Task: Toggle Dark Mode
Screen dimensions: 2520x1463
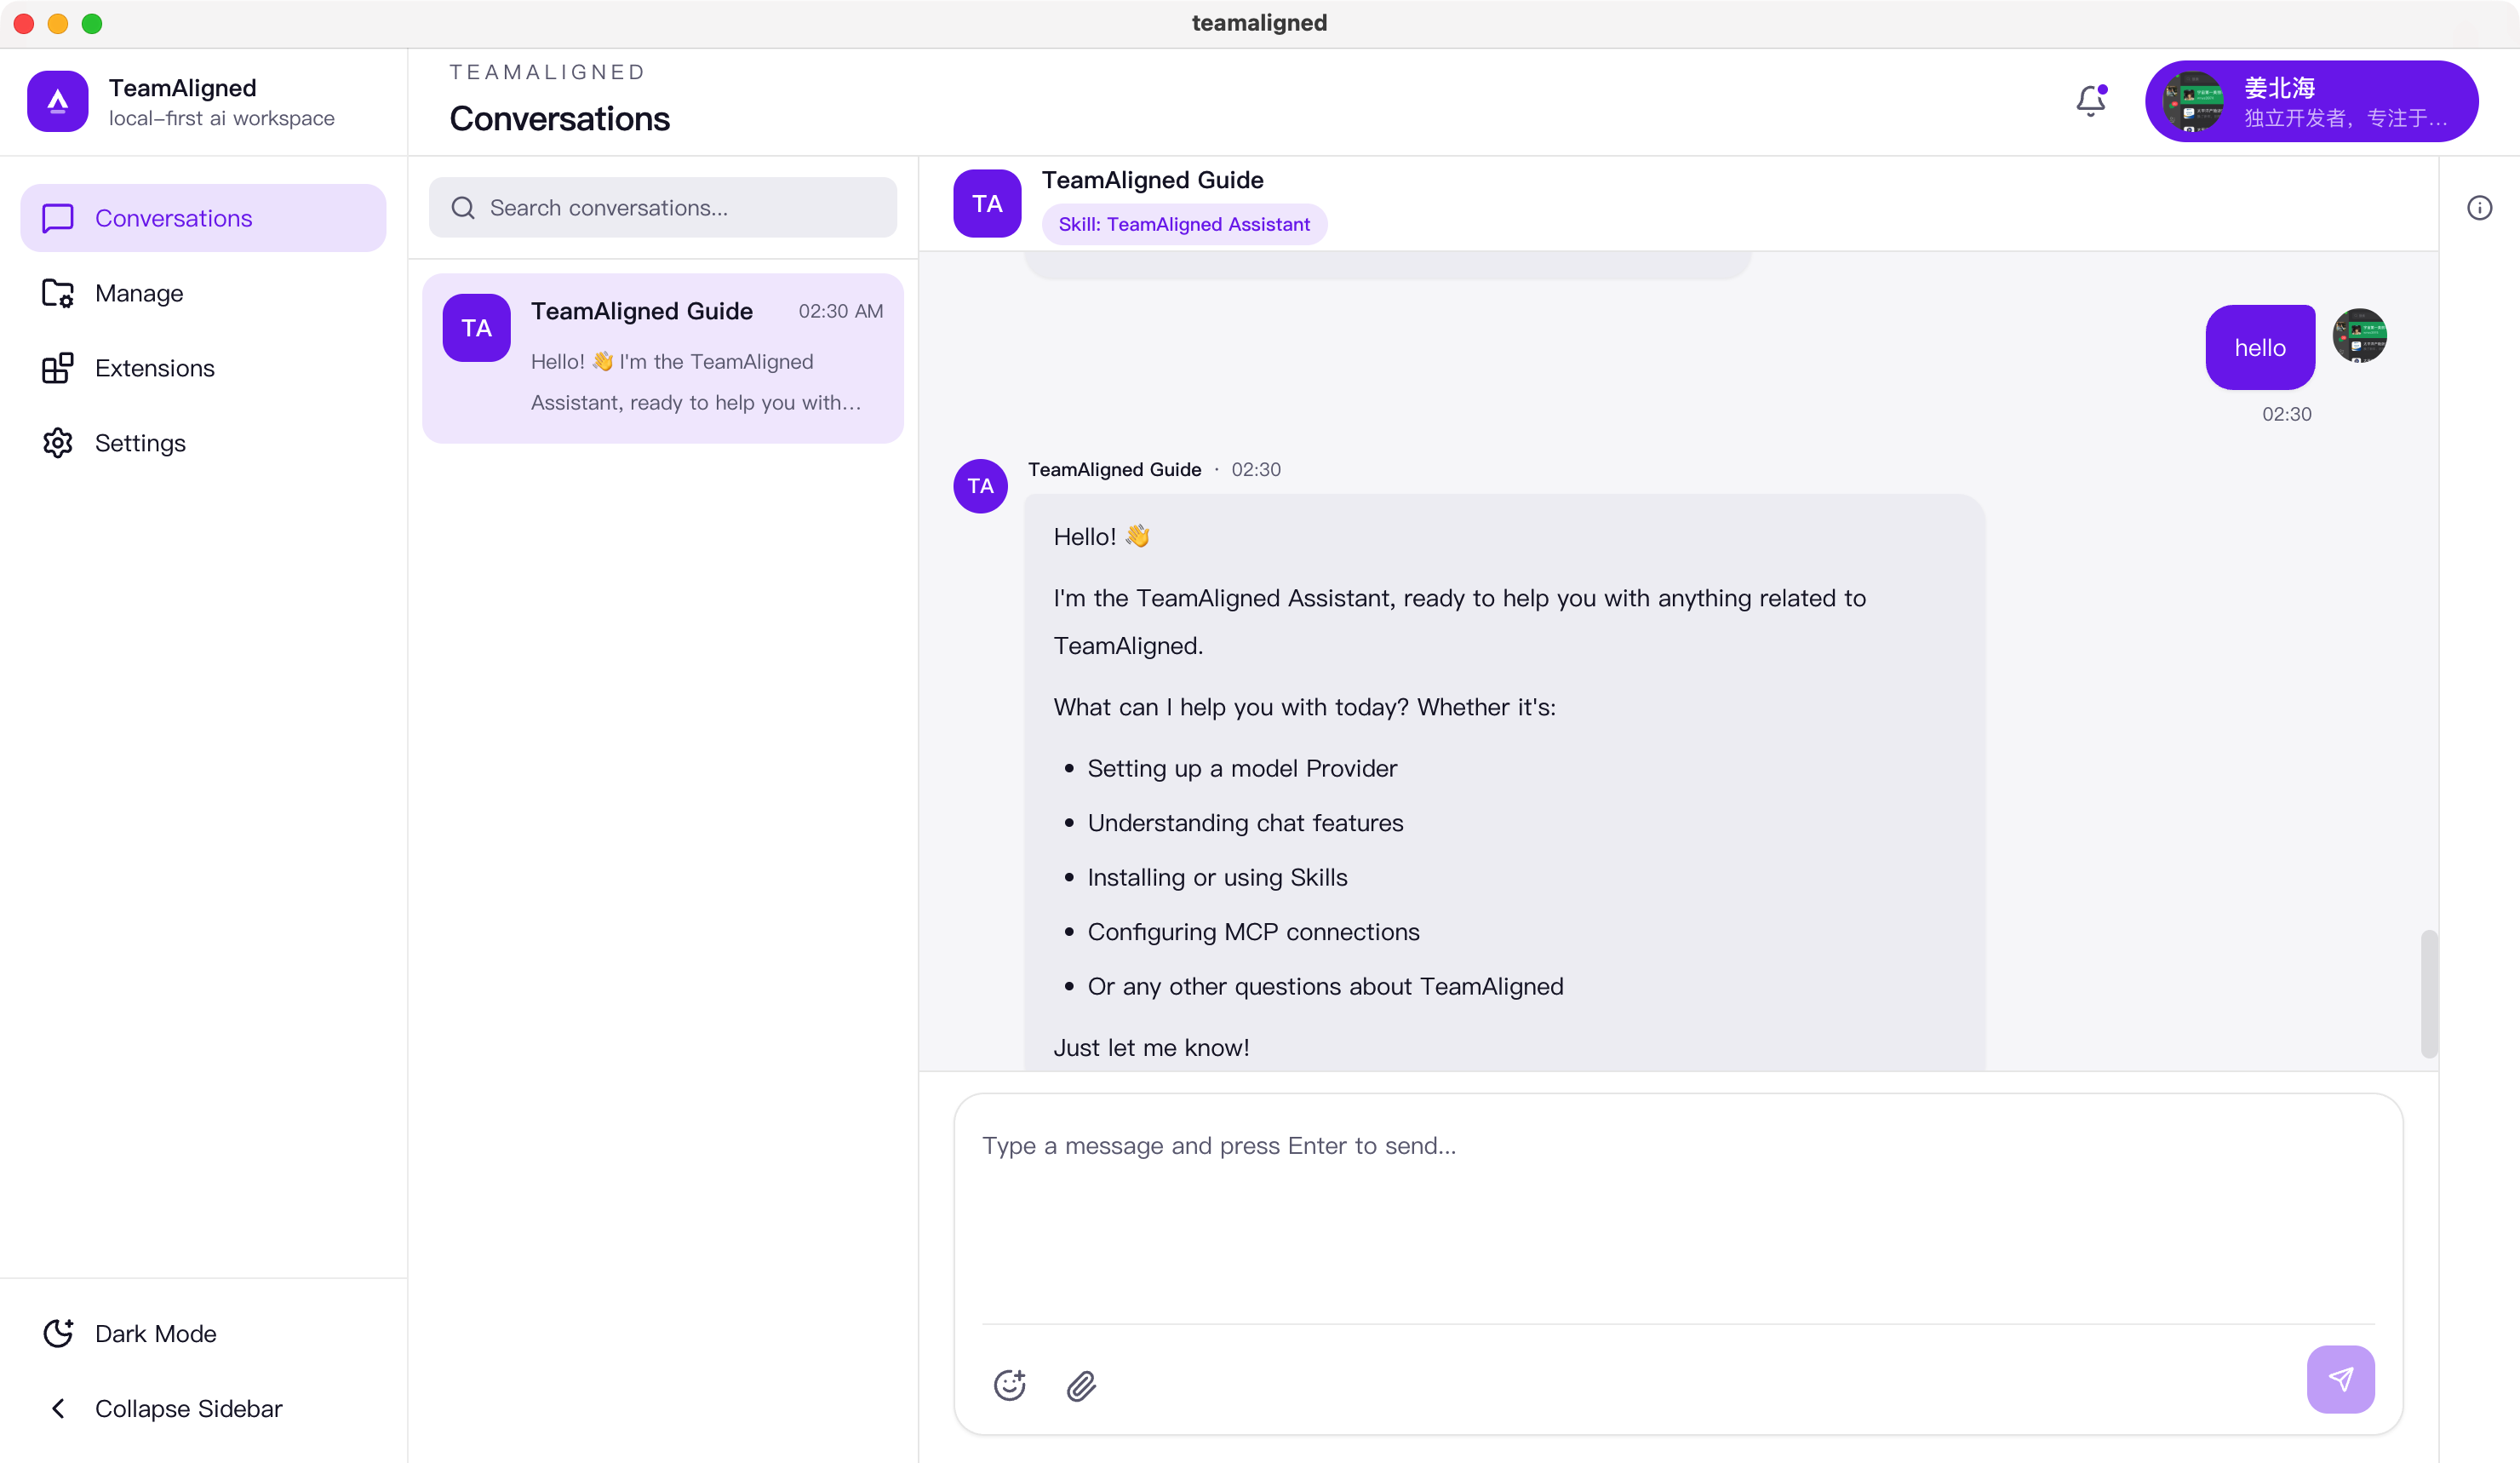Action: [x=203, y=1333]
